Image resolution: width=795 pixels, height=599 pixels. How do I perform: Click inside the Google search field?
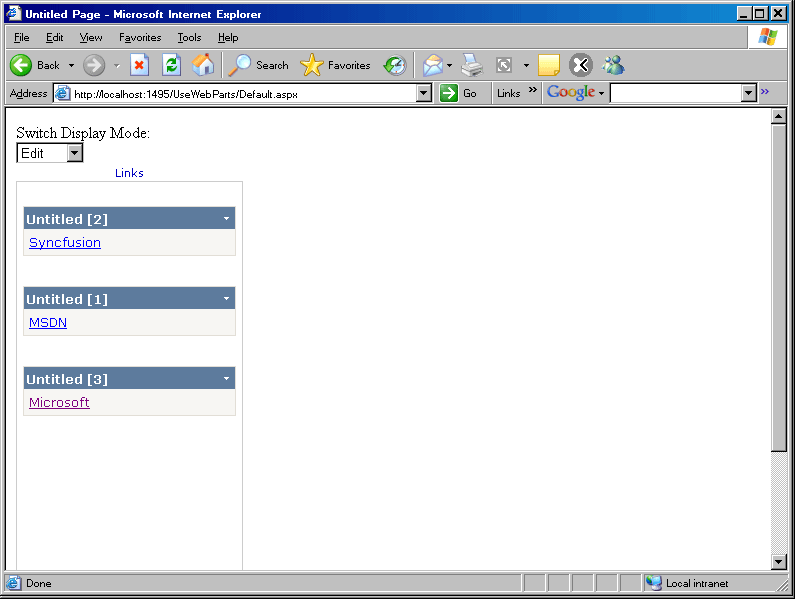[675, 93]
